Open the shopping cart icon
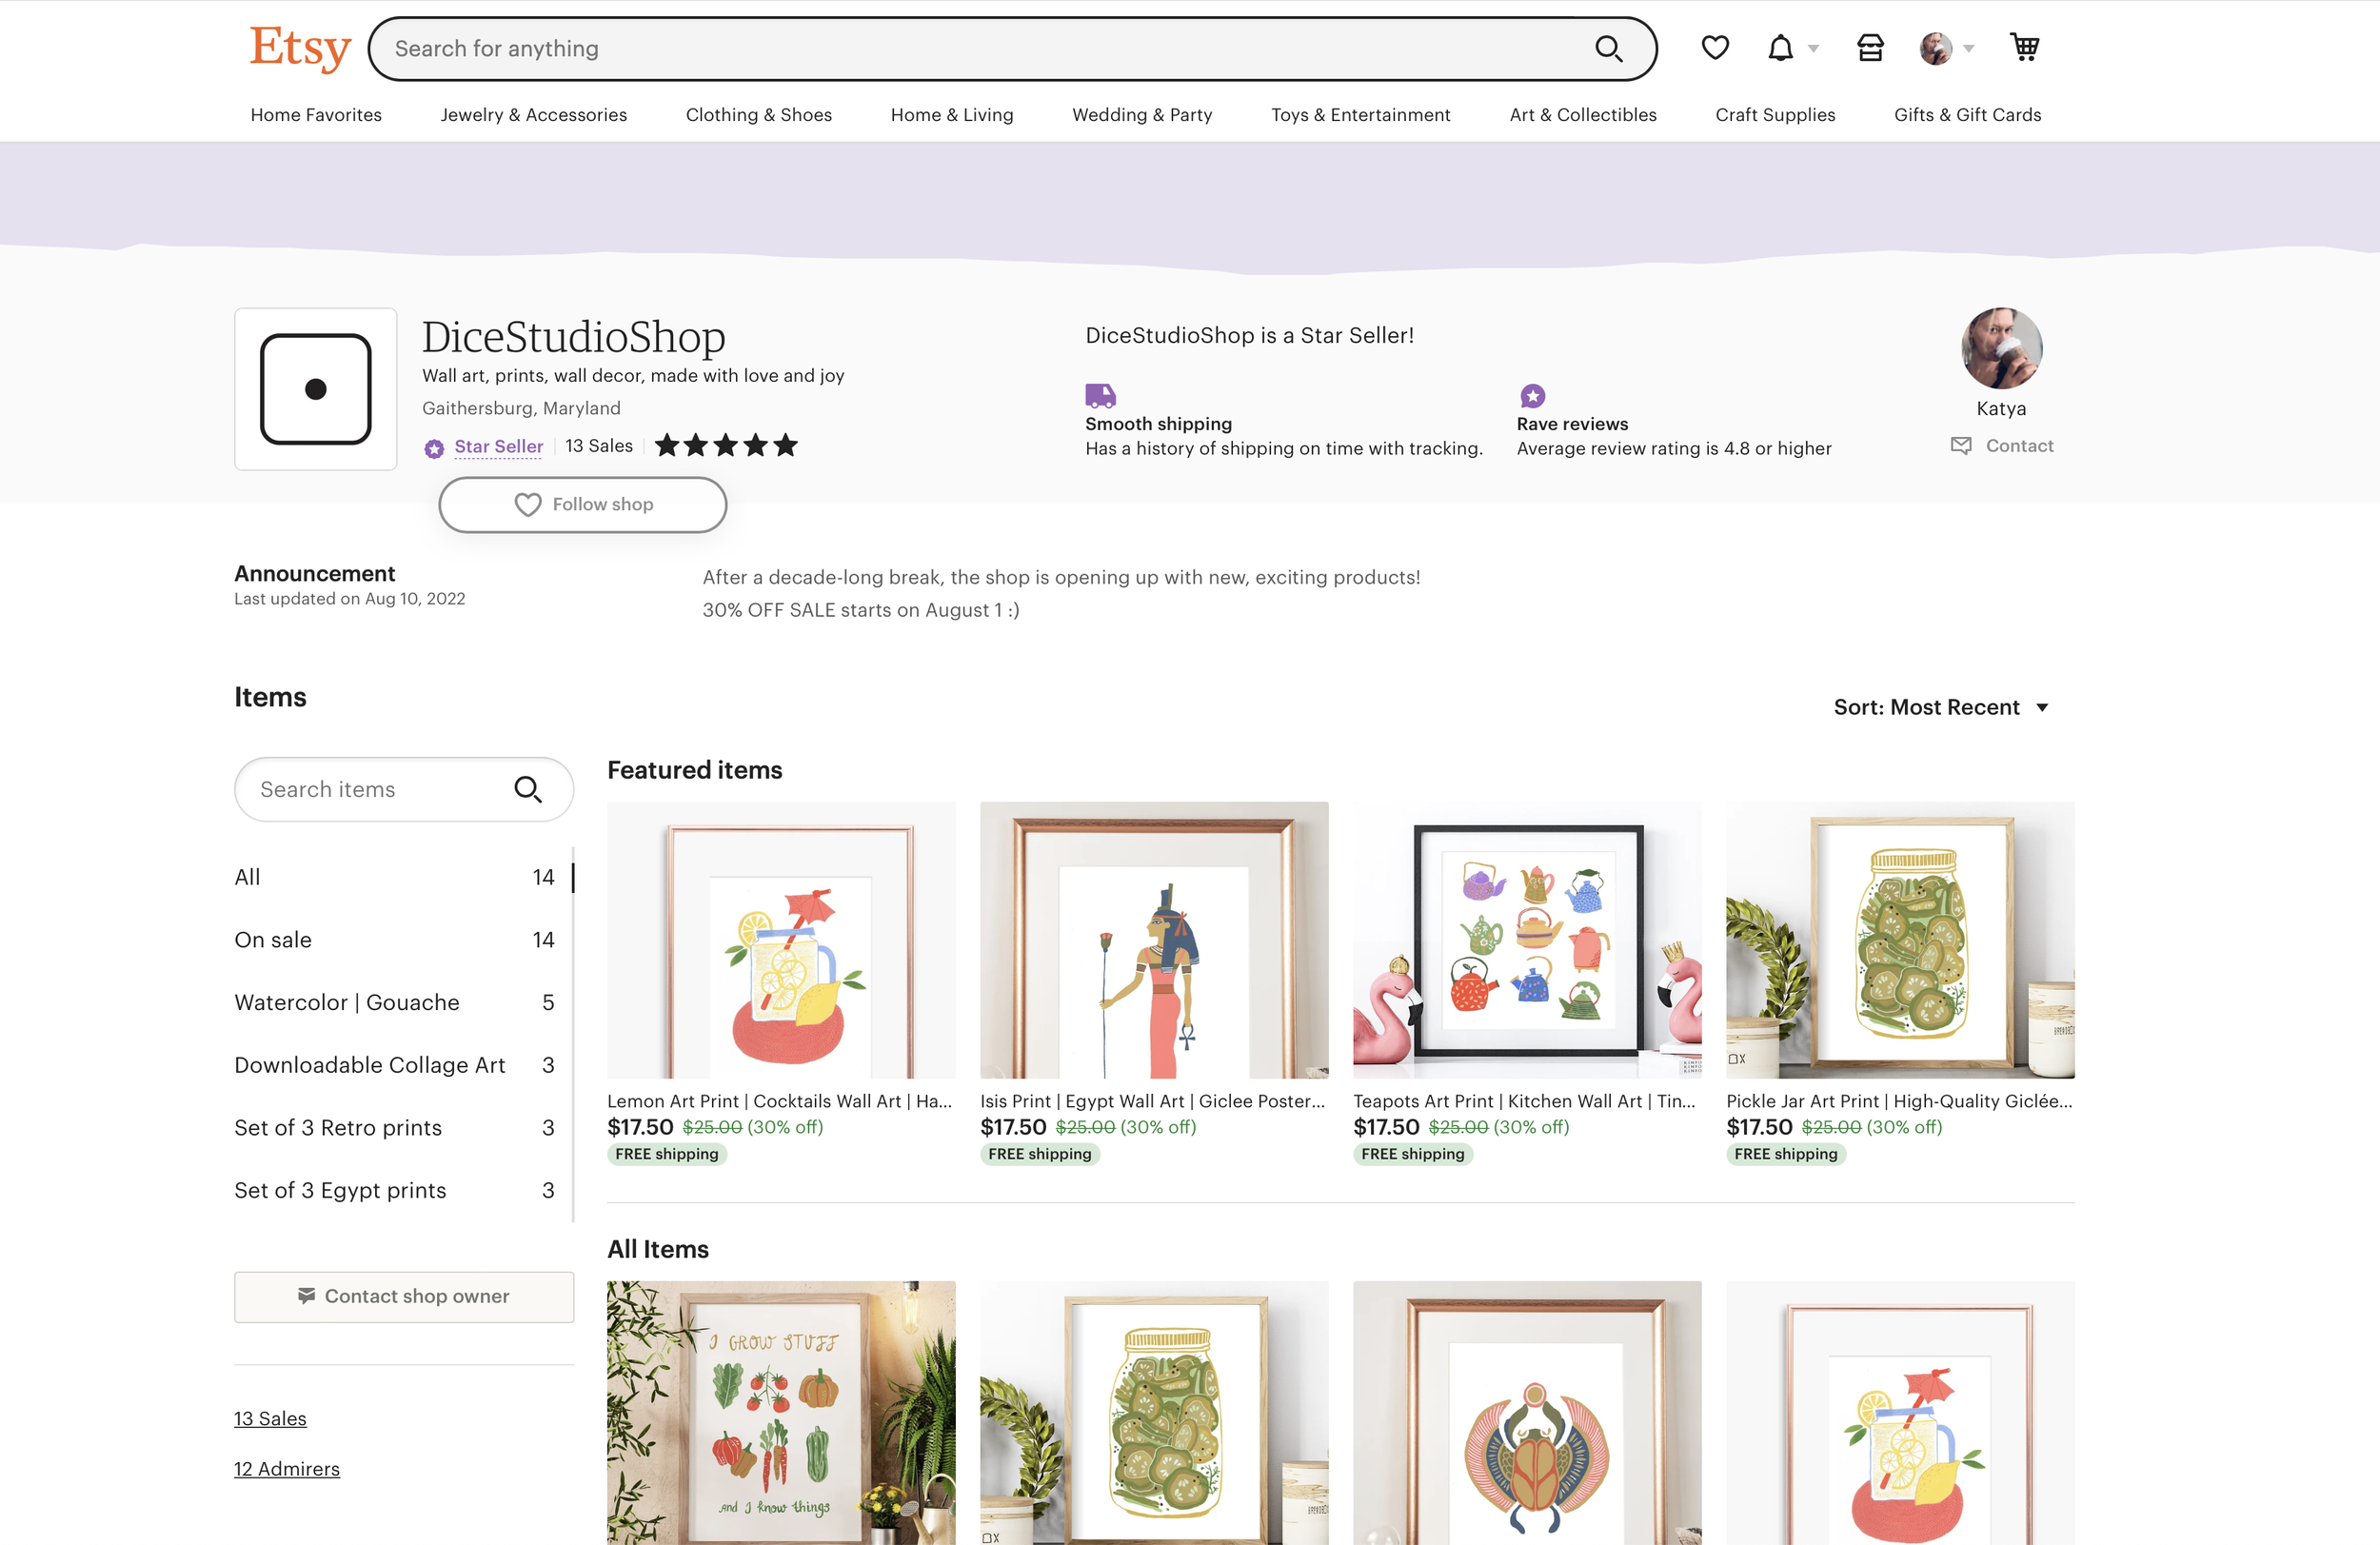 [2025, 47]
